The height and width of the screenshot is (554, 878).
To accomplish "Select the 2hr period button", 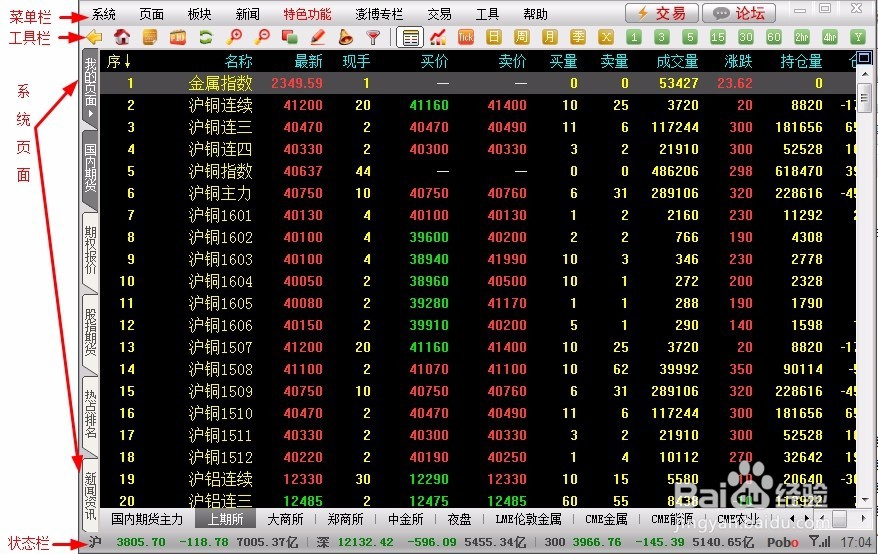I will tap(802, 38).
